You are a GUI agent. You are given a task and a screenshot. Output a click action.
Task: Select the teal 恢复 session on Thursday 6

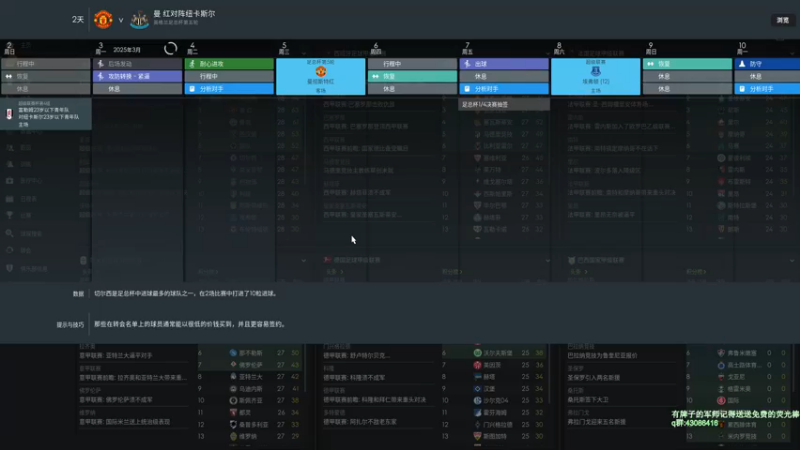(412, 76)
